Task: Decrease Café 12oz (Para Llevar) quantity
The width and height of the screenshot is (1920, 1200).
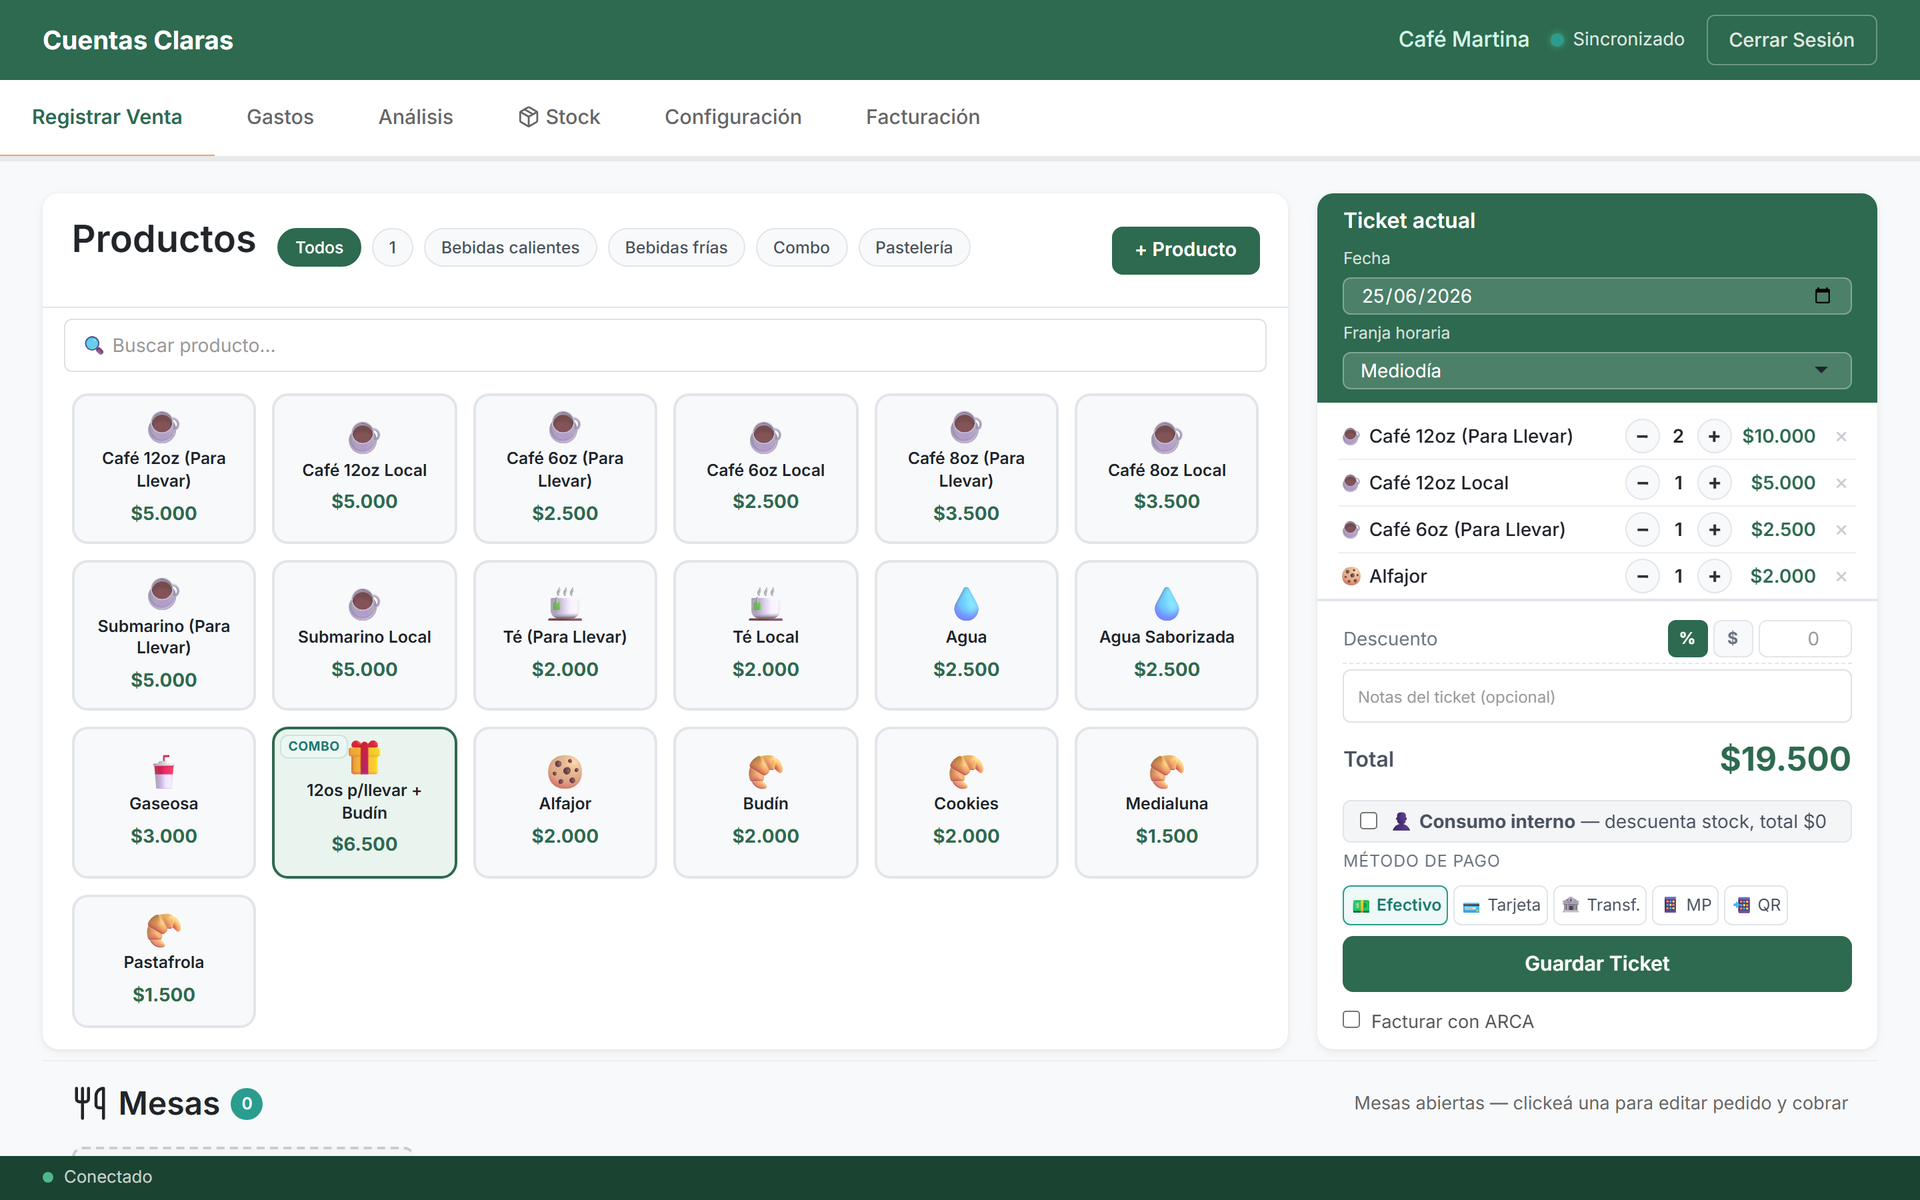Action: click(1642, 436)
